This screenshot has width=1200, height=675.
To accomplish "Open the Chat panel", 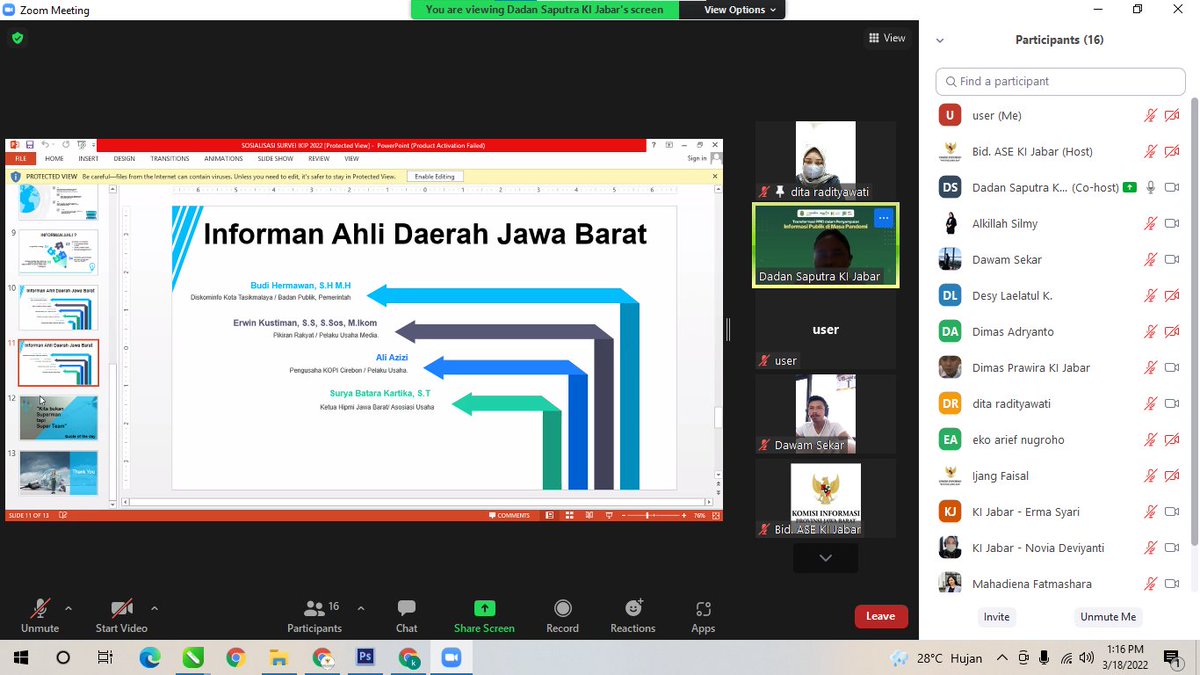I will [406, 615].
